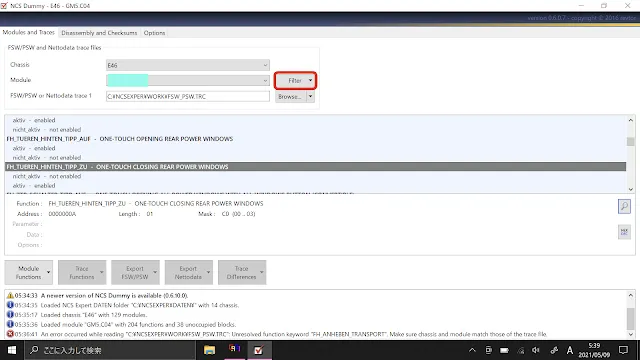
Task: Open File Explorer from taskbar
Action: point(209,350)
